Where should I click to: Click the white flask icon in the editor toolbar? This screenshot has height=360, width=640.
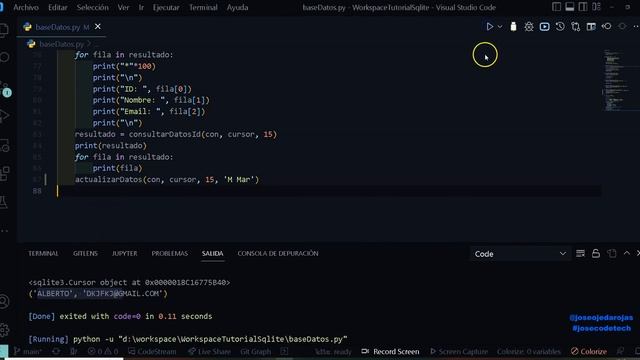513,27
